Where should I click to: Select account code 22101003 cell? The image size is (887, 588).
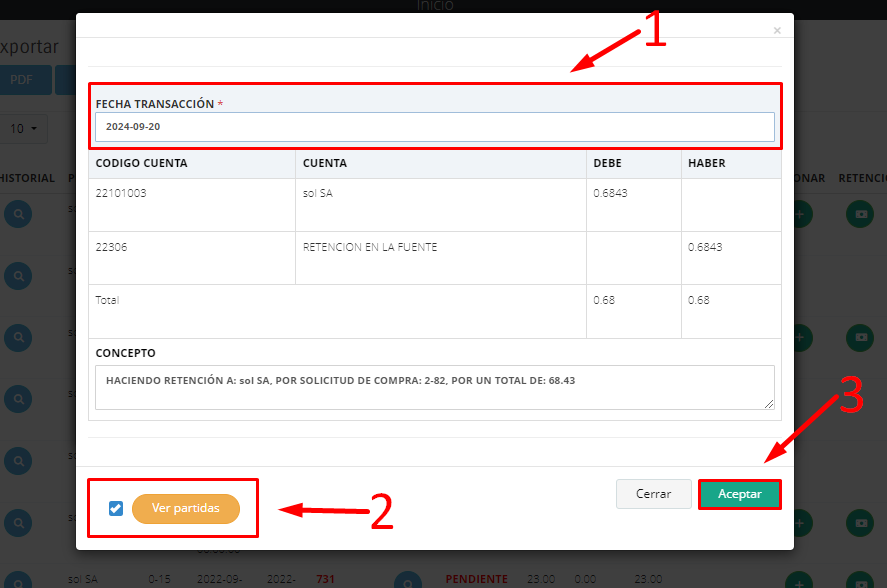[x=192, y=205]
